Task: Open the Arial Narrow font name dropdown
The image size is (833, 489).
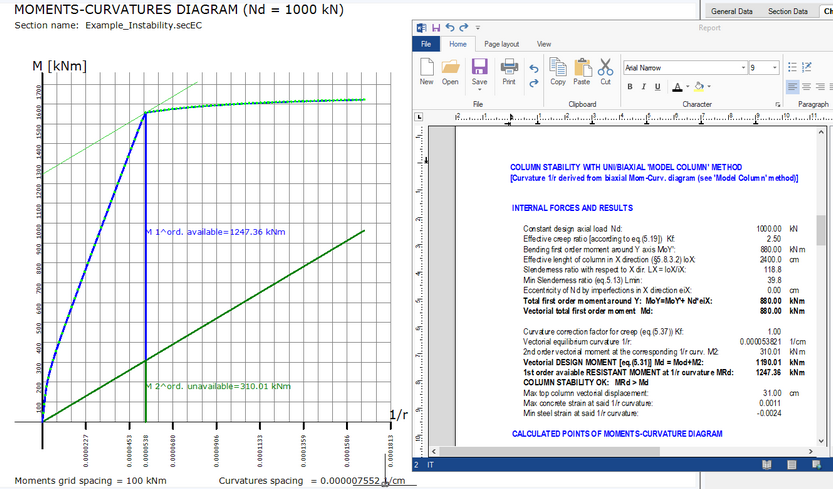Action: [x=743, y=68]
